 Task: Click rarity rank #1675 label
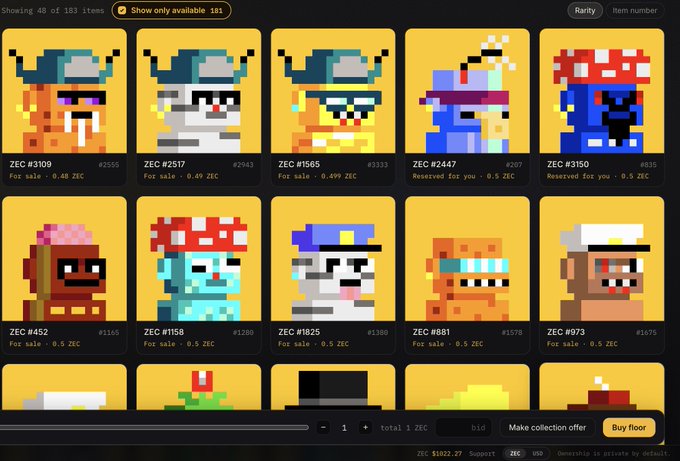pyautogui.click(x=646, y=333)
